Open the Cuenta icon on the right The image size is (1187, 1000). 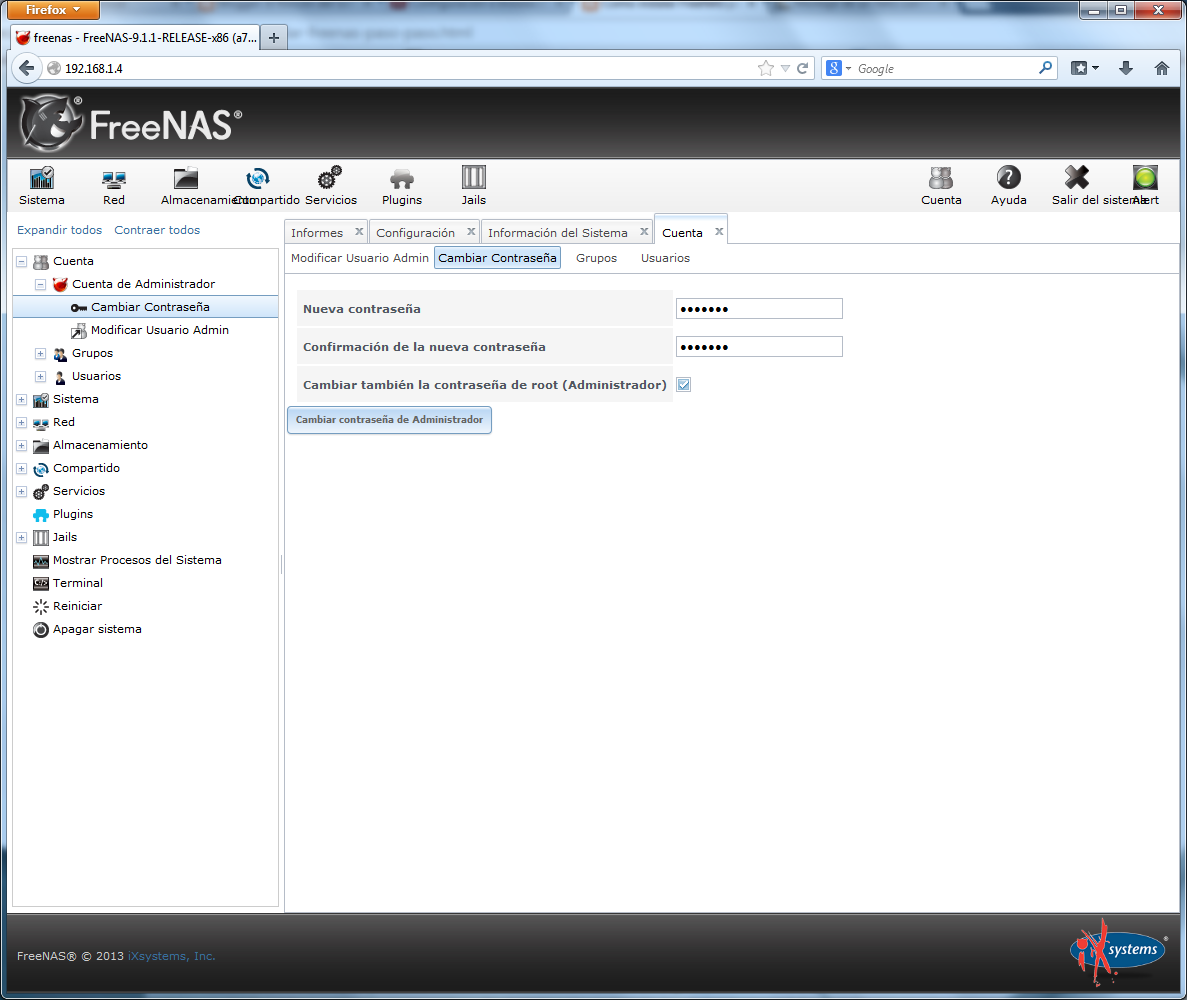pos(941,185)
